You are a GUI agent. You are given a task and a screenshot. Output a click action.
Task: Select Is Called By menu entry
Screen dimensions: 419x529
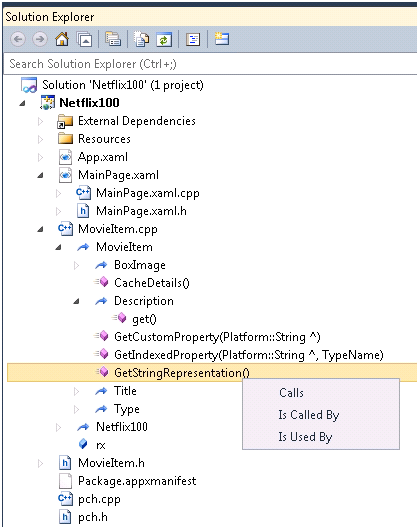click(308, 415)
